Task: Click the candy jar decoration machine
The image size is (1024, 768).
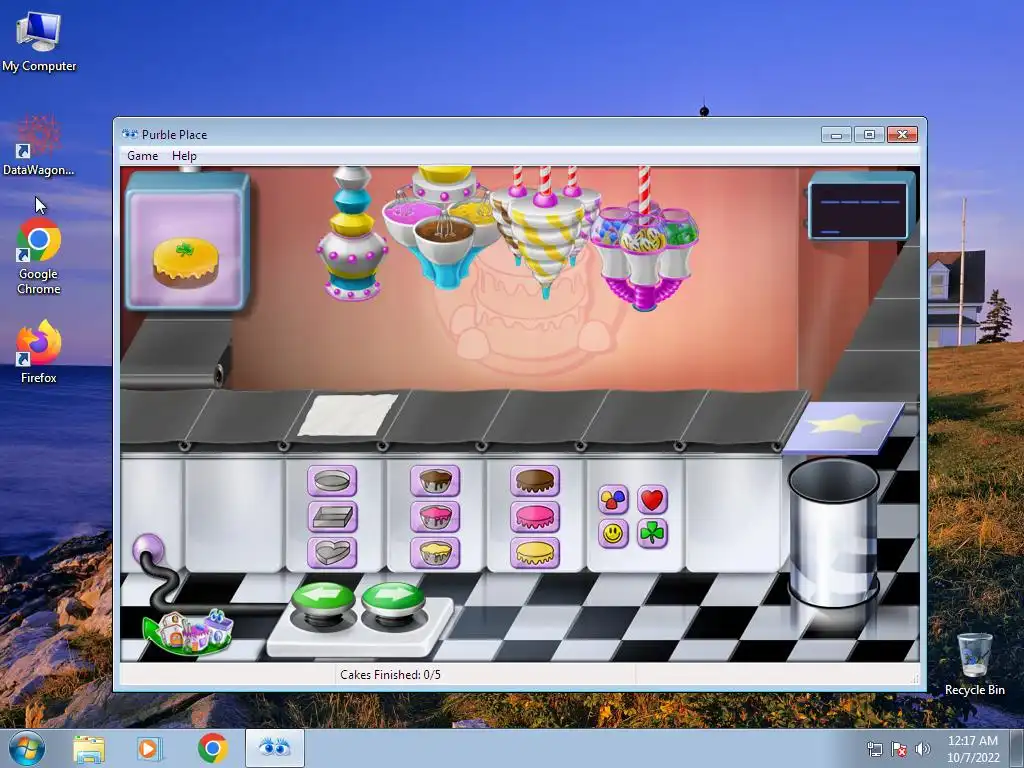Action: 645,242
